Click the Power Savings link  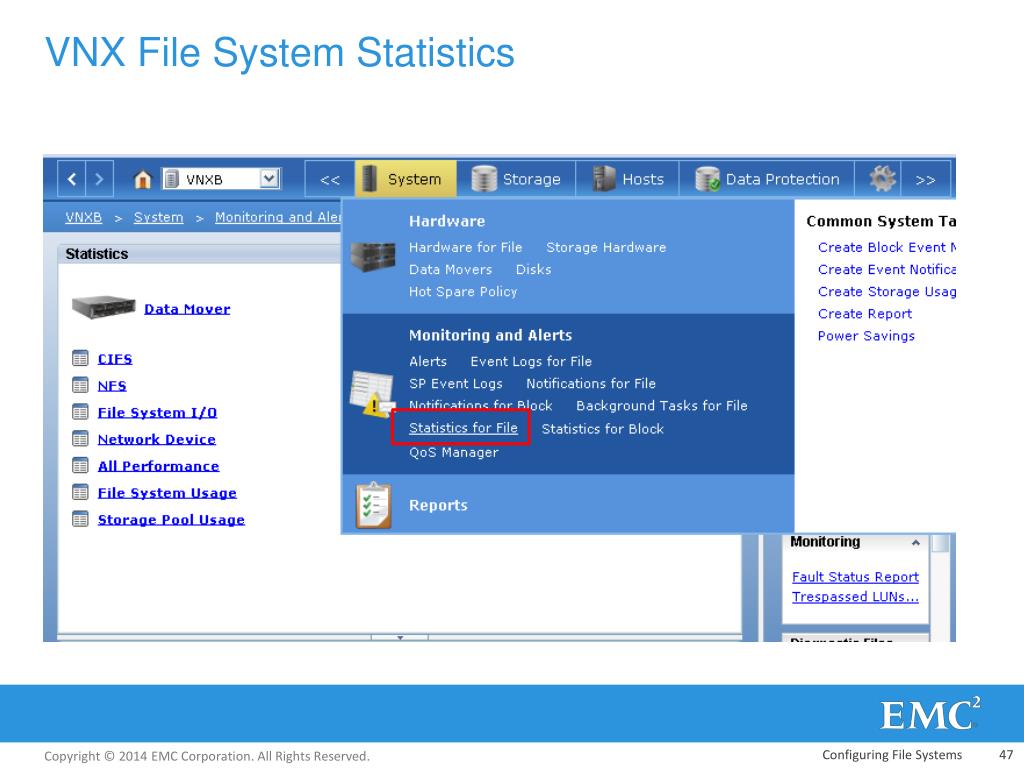pos(866,336)
